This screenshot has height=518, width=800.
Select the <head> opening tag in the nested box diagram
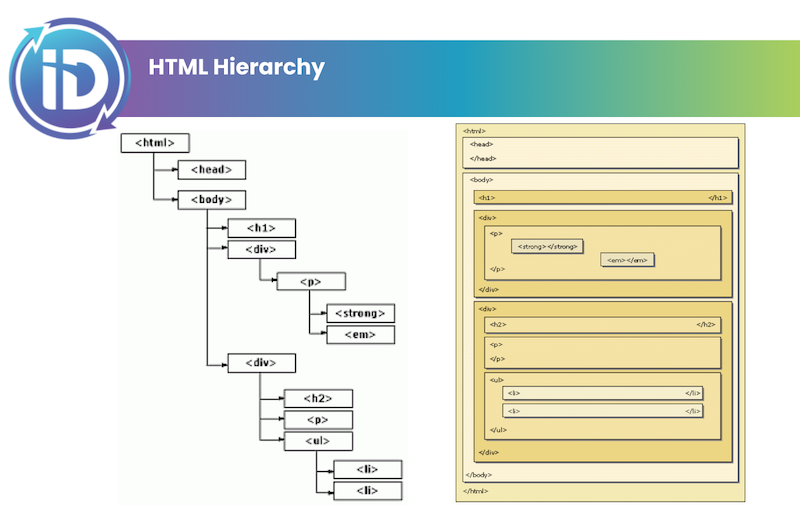(x=482, y=144)
